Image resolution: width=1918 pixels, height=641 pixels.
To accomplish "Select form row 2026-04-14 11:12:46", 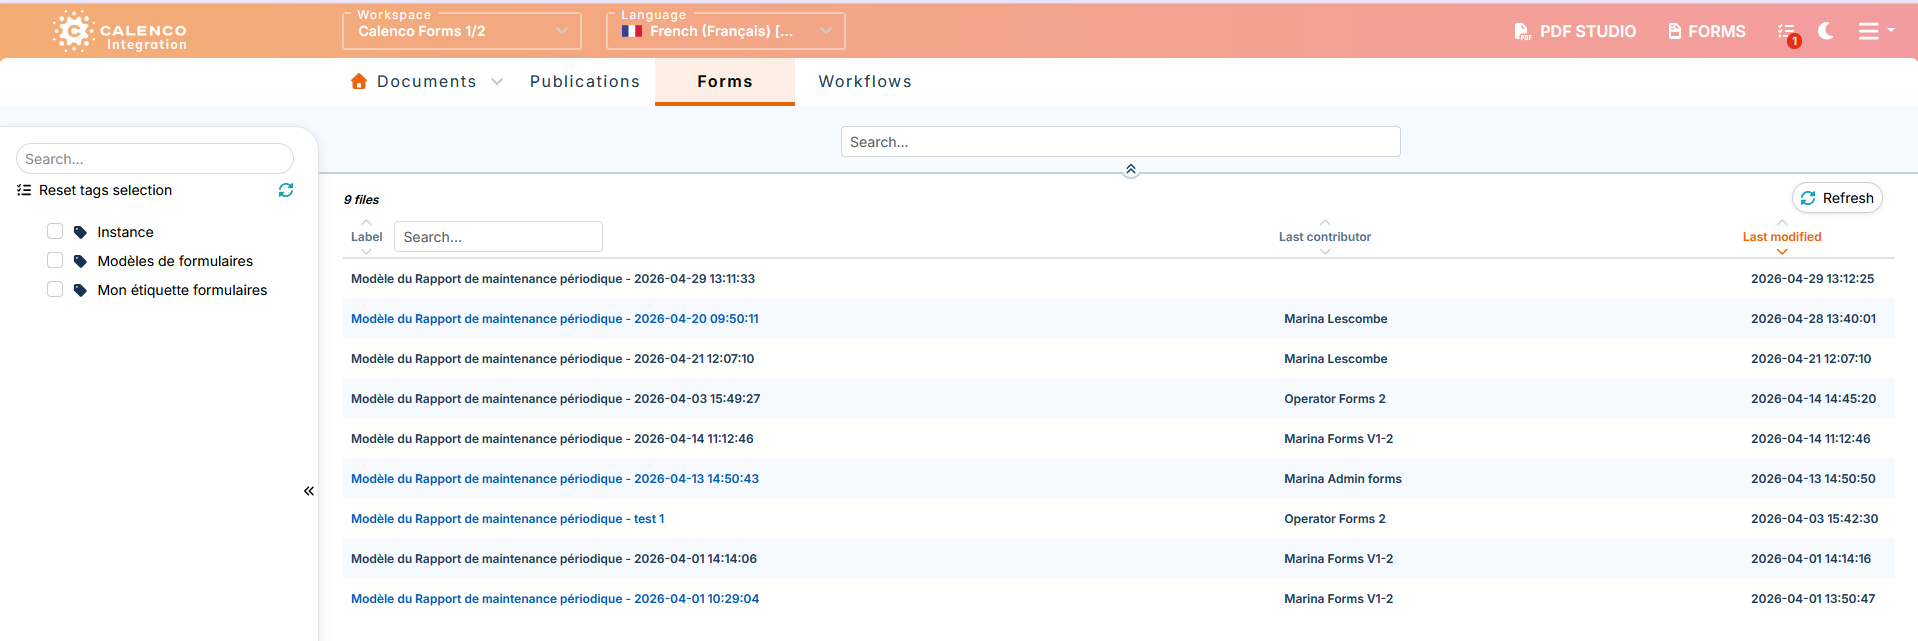I will [1118, 439].
